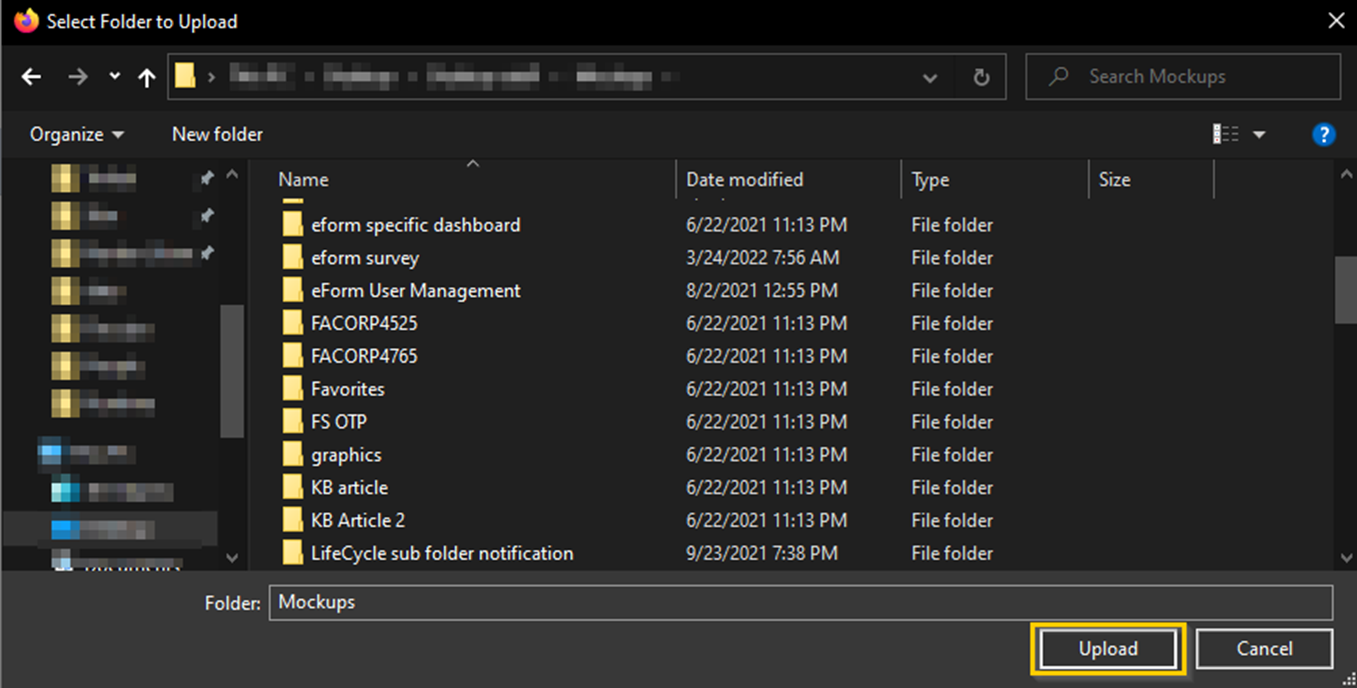Click the file list scrollbar down arrow
This screenshot has width=1357, height=688.
pos(1346,558)
